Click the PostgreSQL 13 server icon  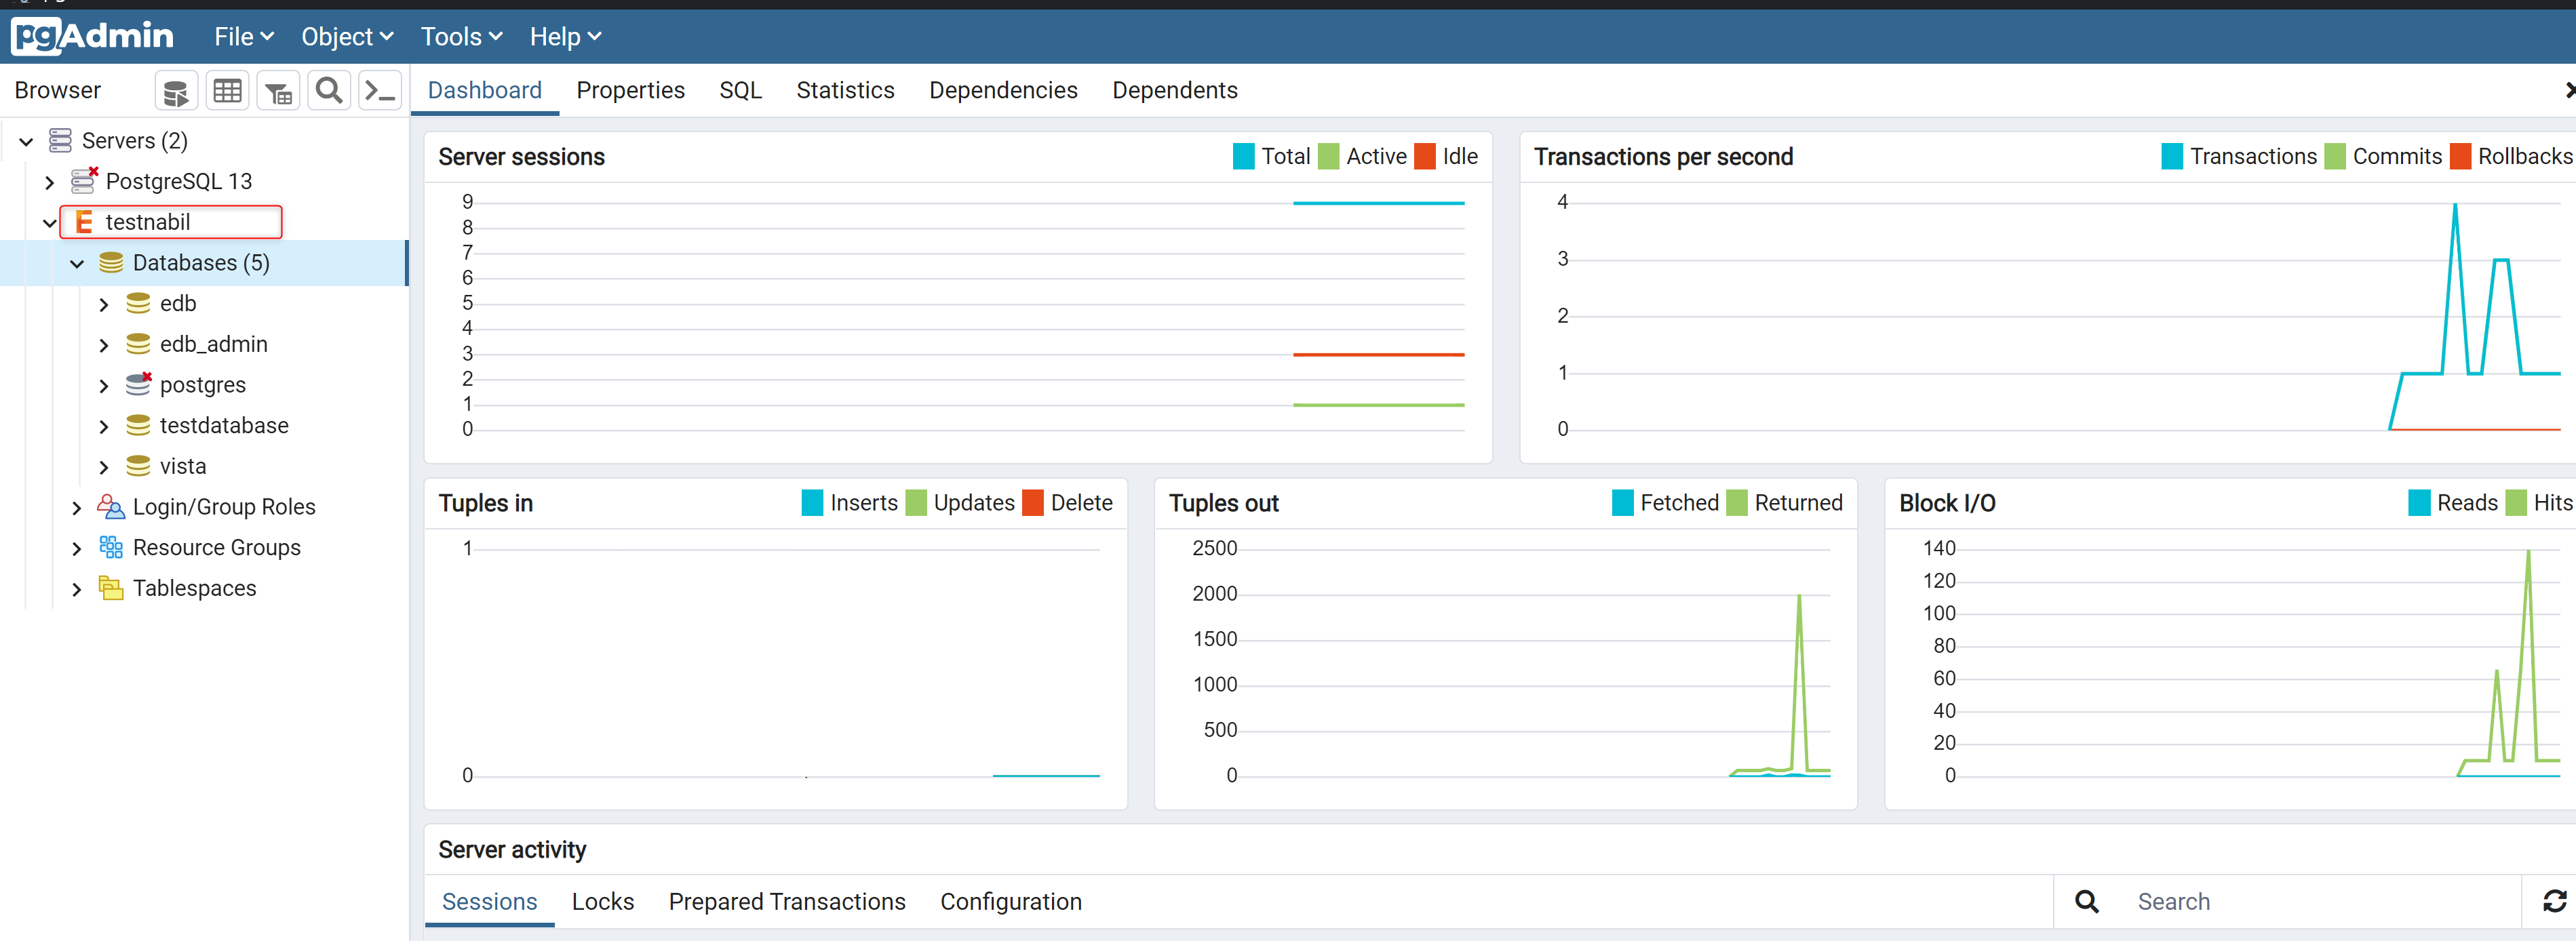84,181
